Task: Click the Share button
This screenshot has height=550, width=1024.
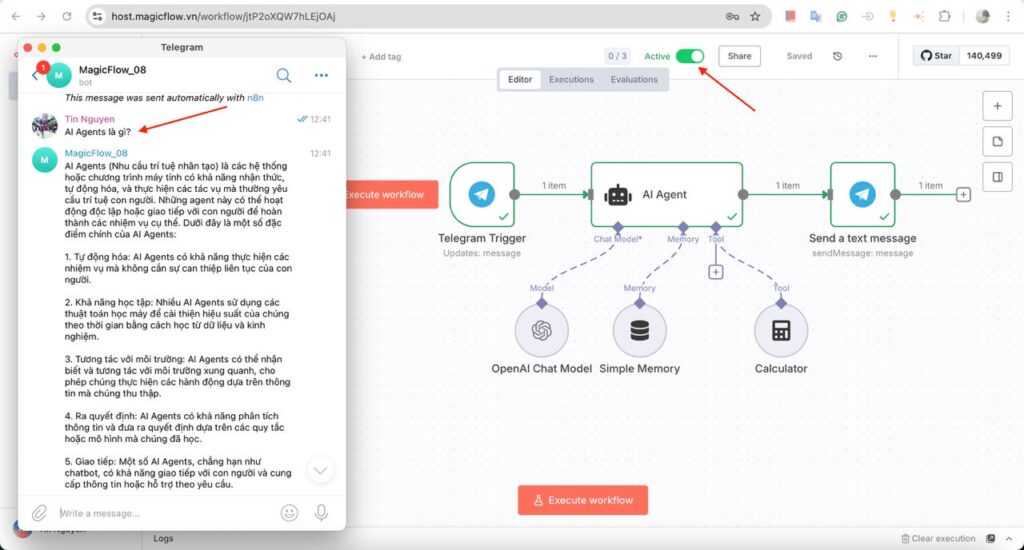Action: 739,56
